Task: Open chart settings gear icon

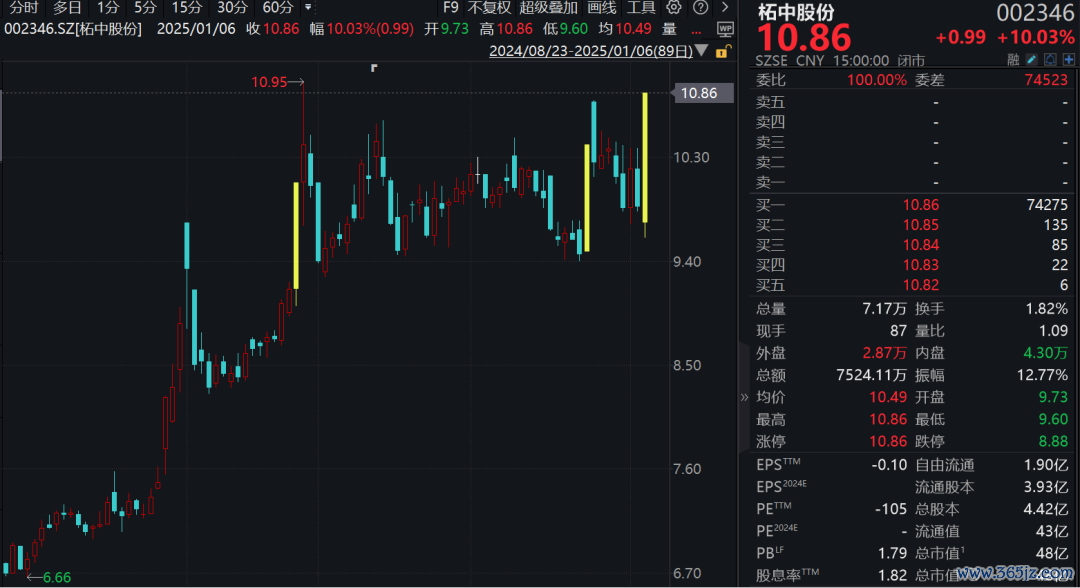Action: coord(674,8)
